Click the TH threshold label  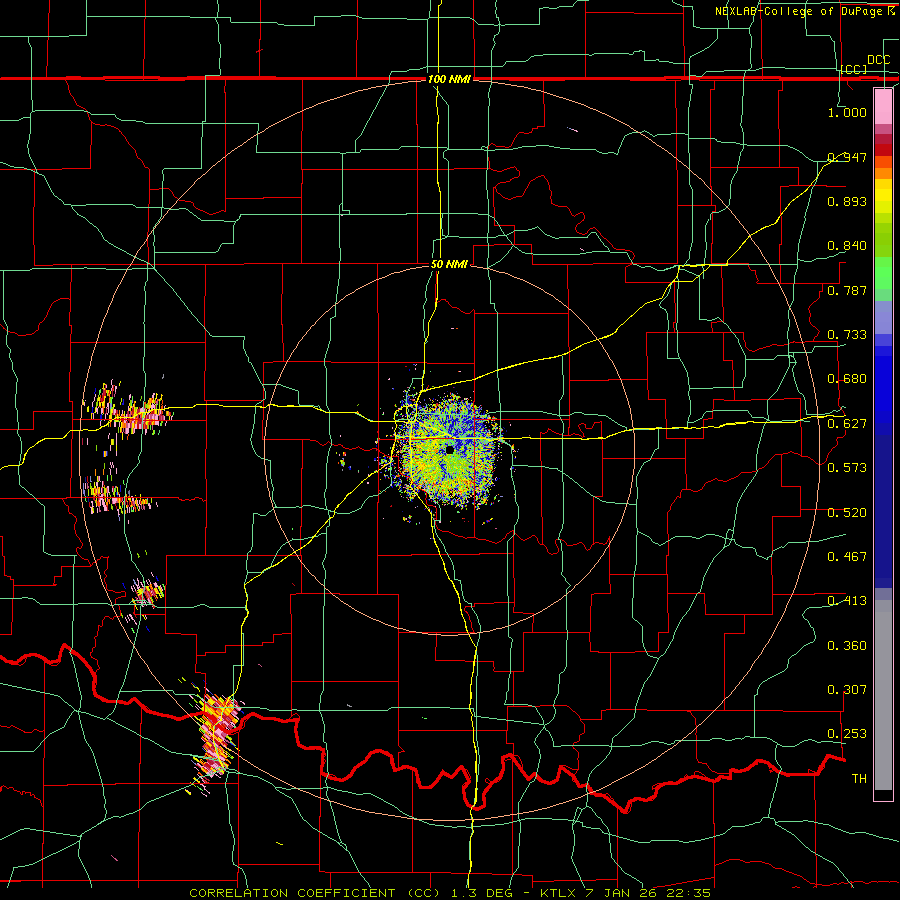pos(859,779)
